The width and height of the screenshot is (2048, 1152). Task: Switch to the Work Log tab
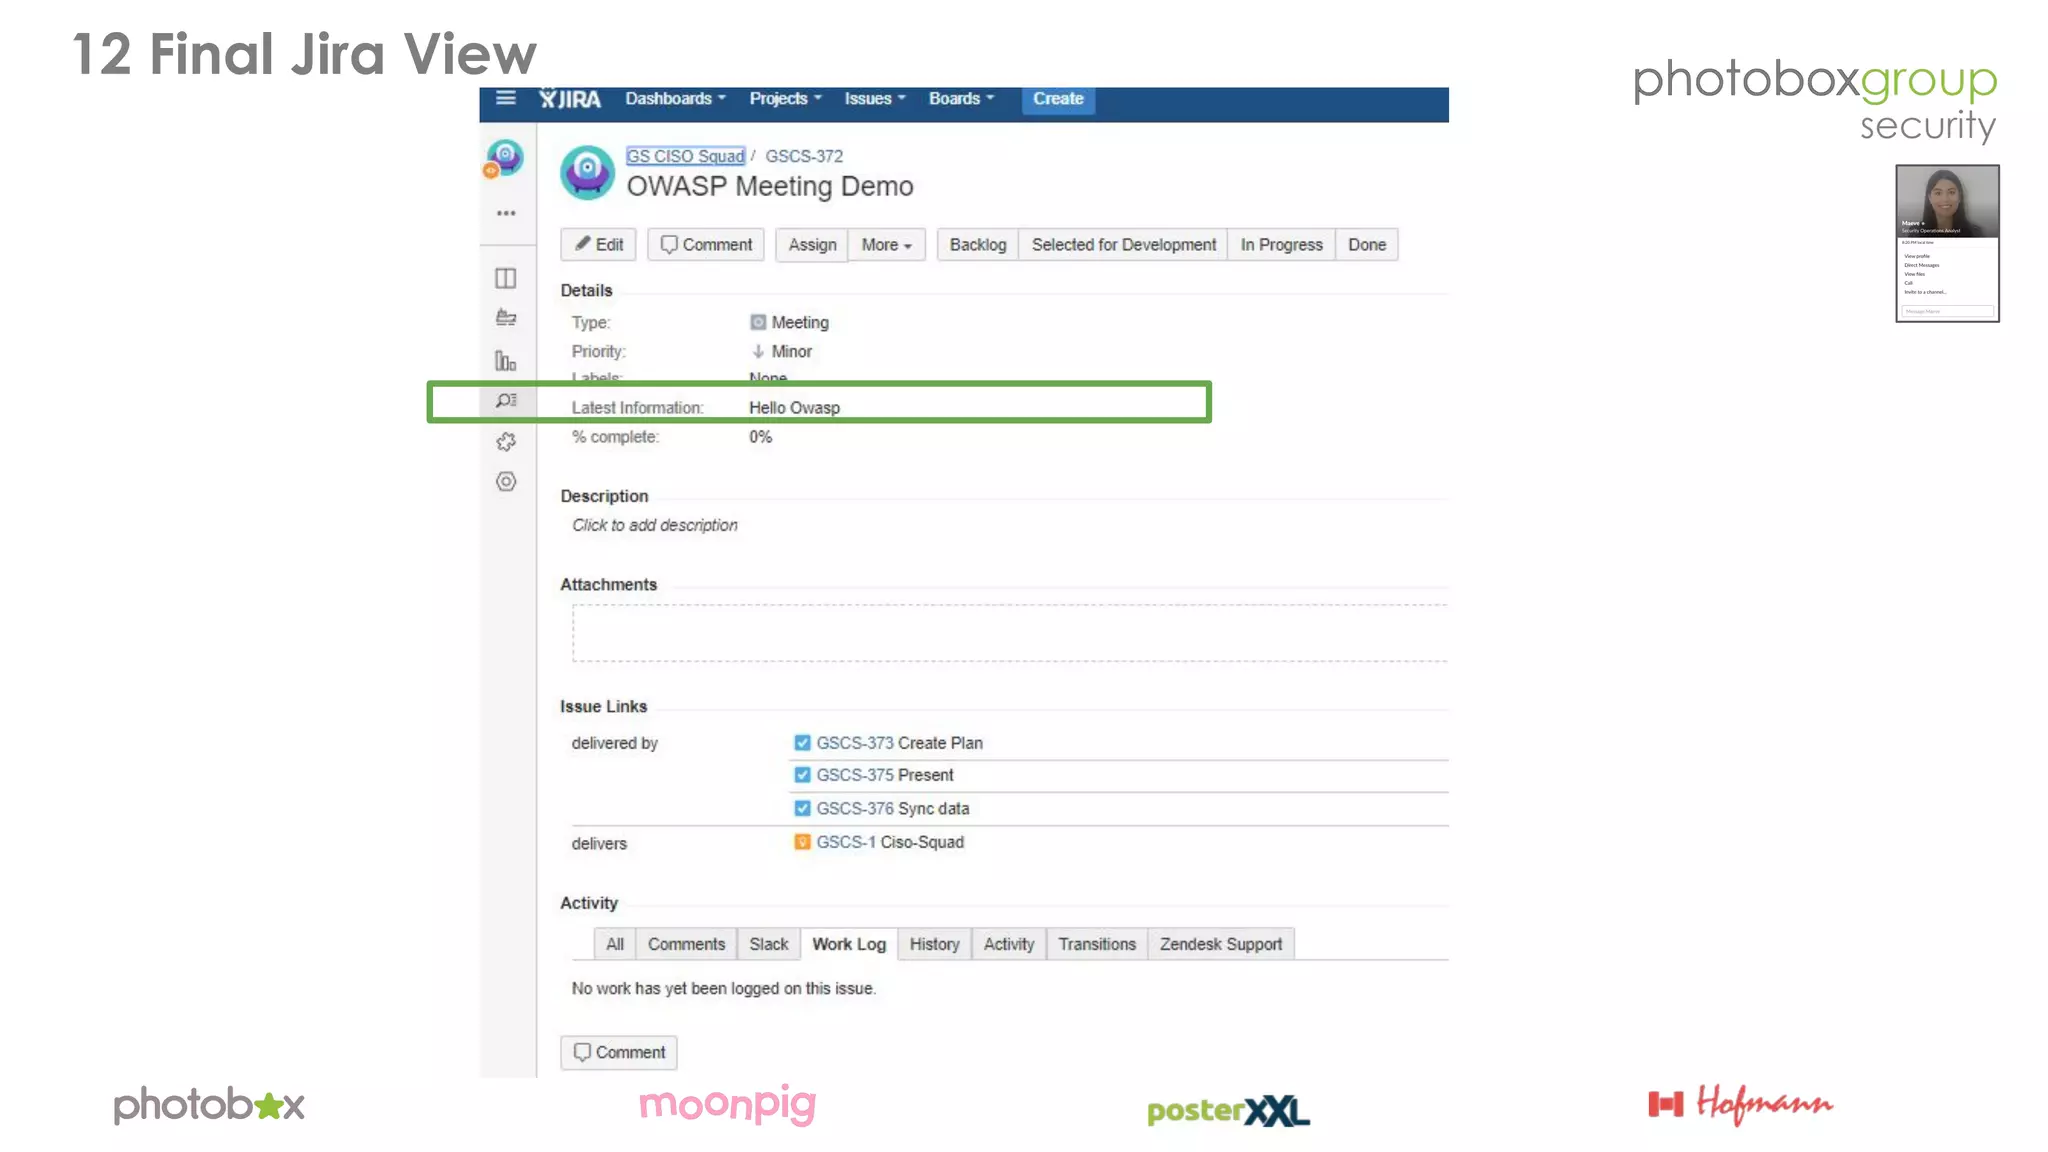tap(849, 944)
